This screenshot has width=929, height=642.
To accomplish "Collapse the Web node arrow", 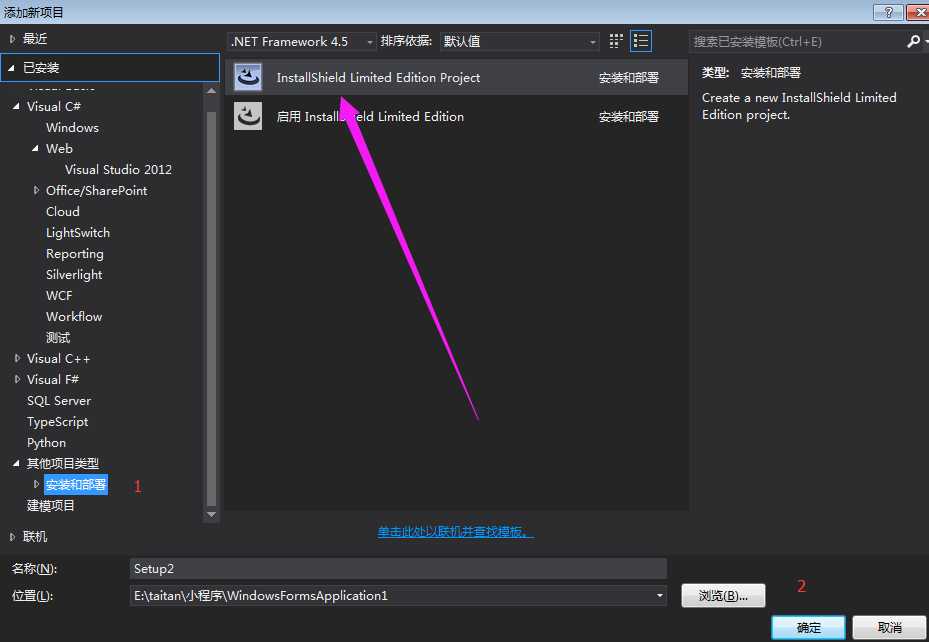I will [x=36, y=148].
